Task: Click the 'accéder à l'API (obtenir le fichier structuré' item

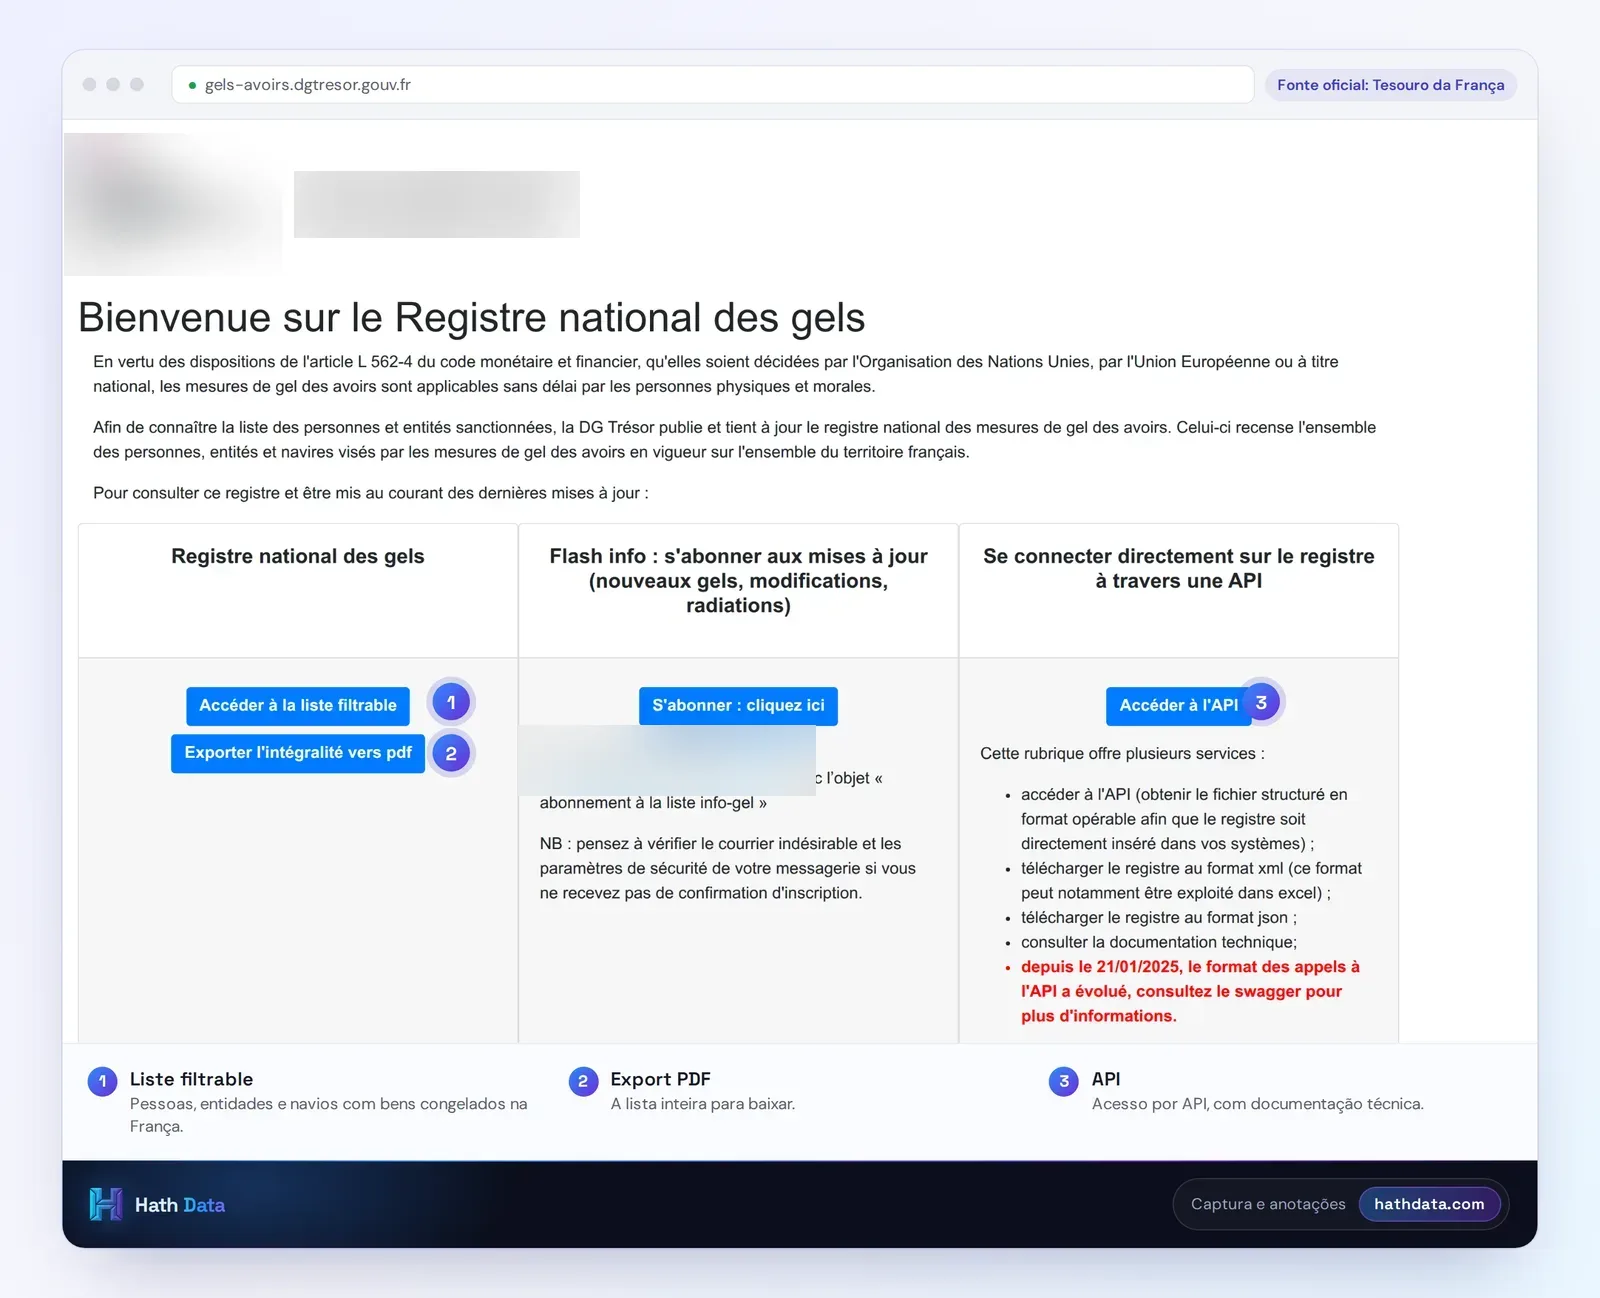Action: pos(1184,819)
